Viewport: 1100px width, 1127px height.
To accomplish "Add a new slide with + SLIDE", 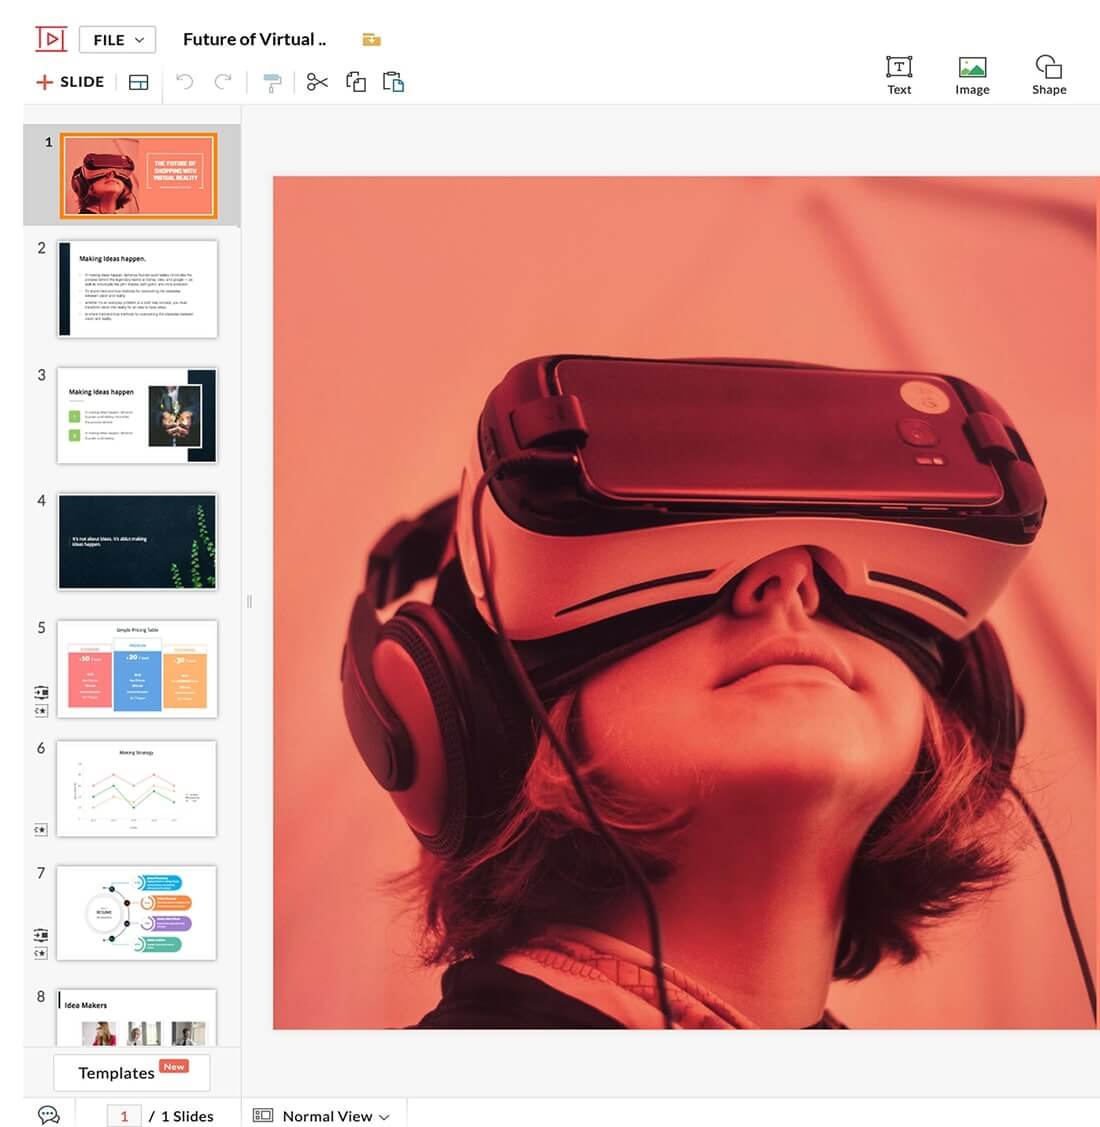I will tap(70, 82).
